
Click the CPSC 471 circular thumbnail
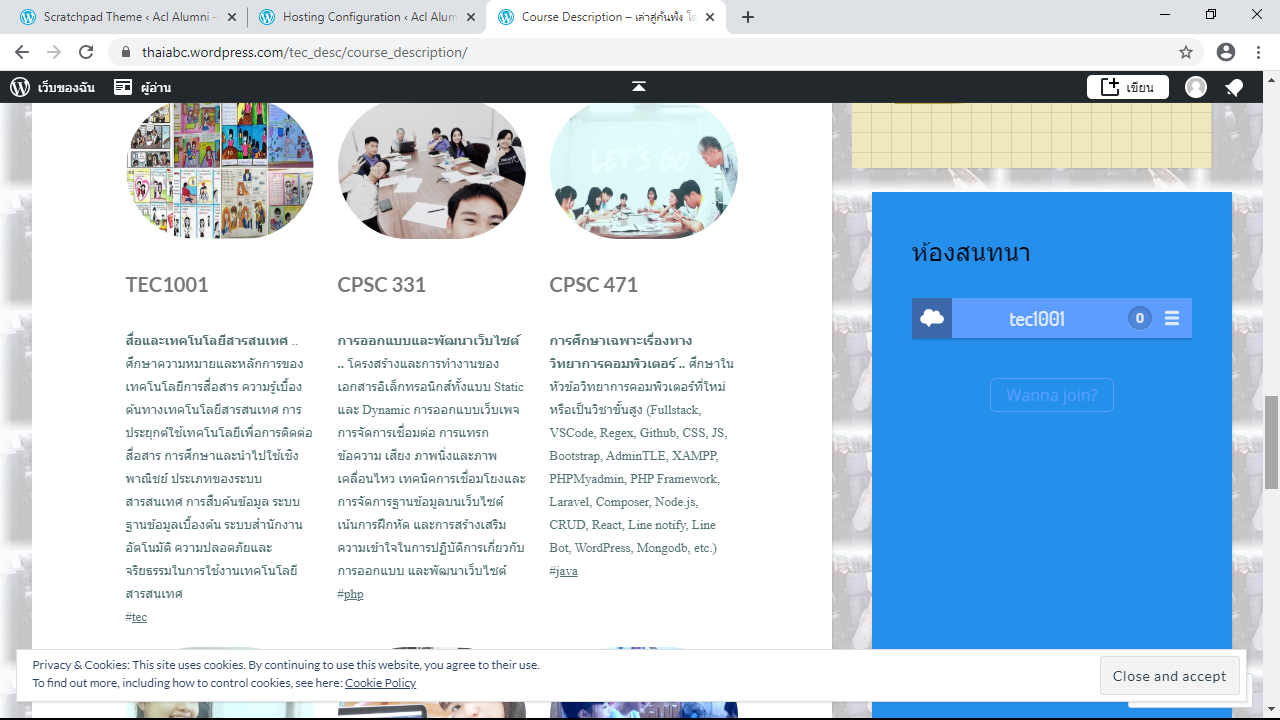[644, 169]
